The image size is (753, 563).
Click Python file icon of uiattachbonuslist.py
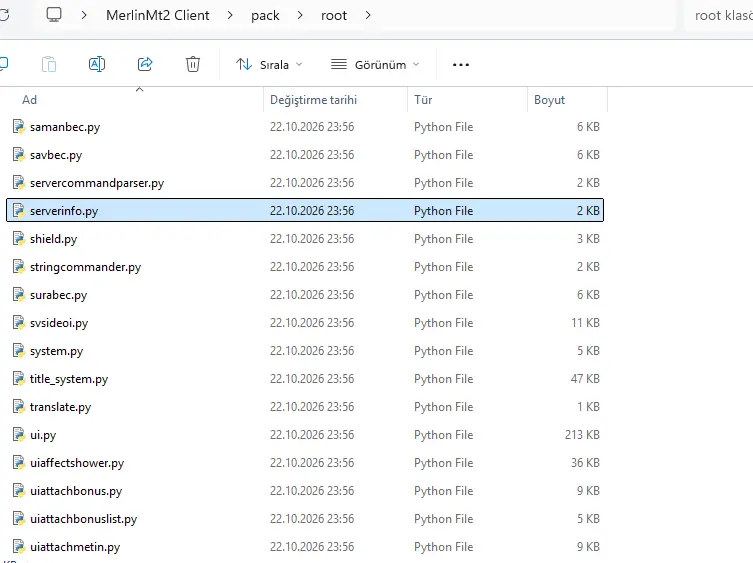click(x=18, y=518)
